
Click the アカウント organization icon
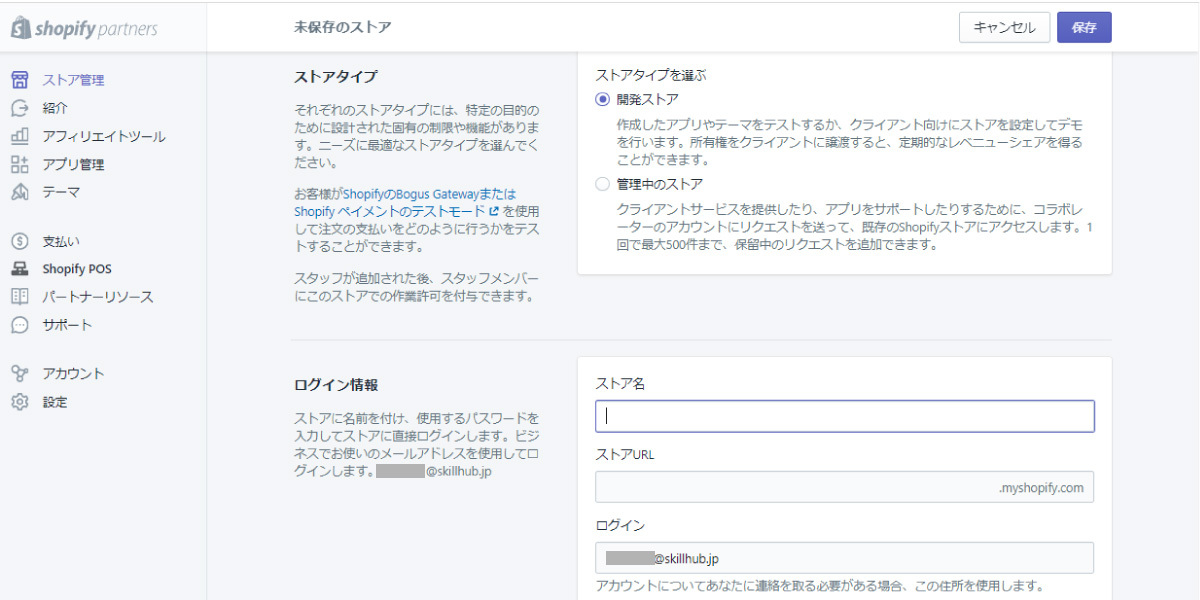pyautogui.click(x=20, y=373)
